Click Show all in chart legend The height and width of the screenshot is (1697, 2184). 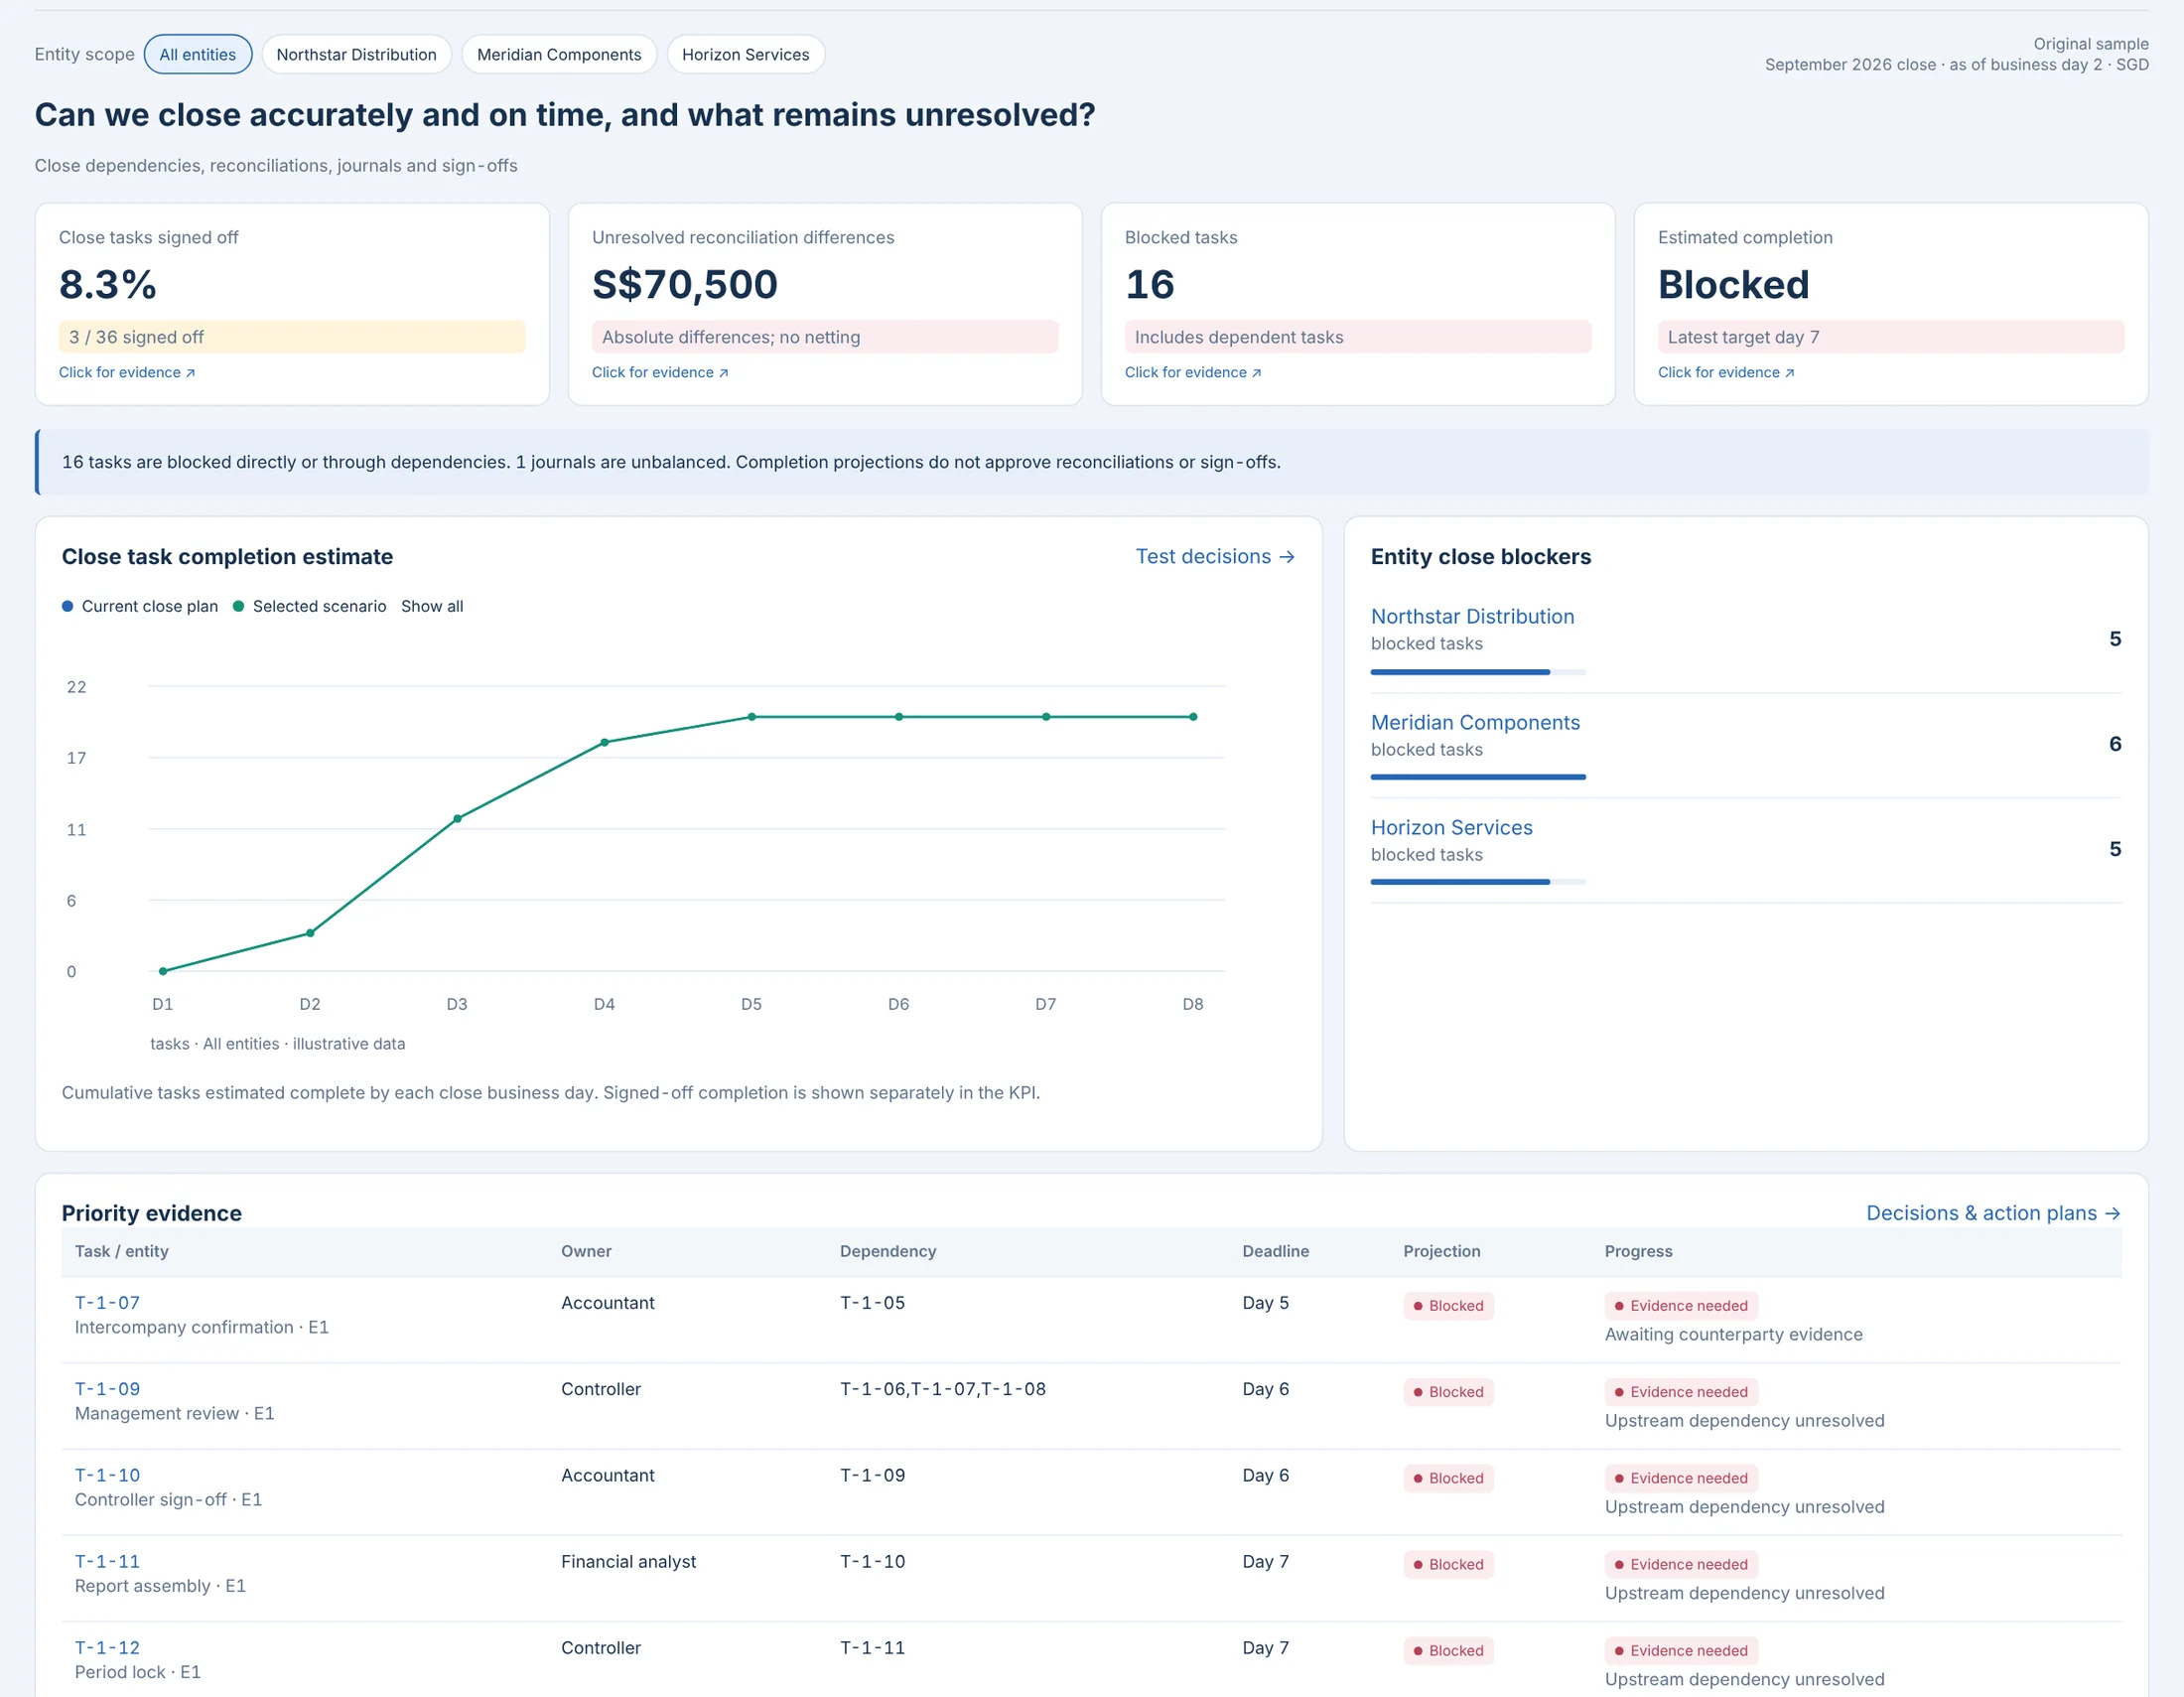click(432, 606)
